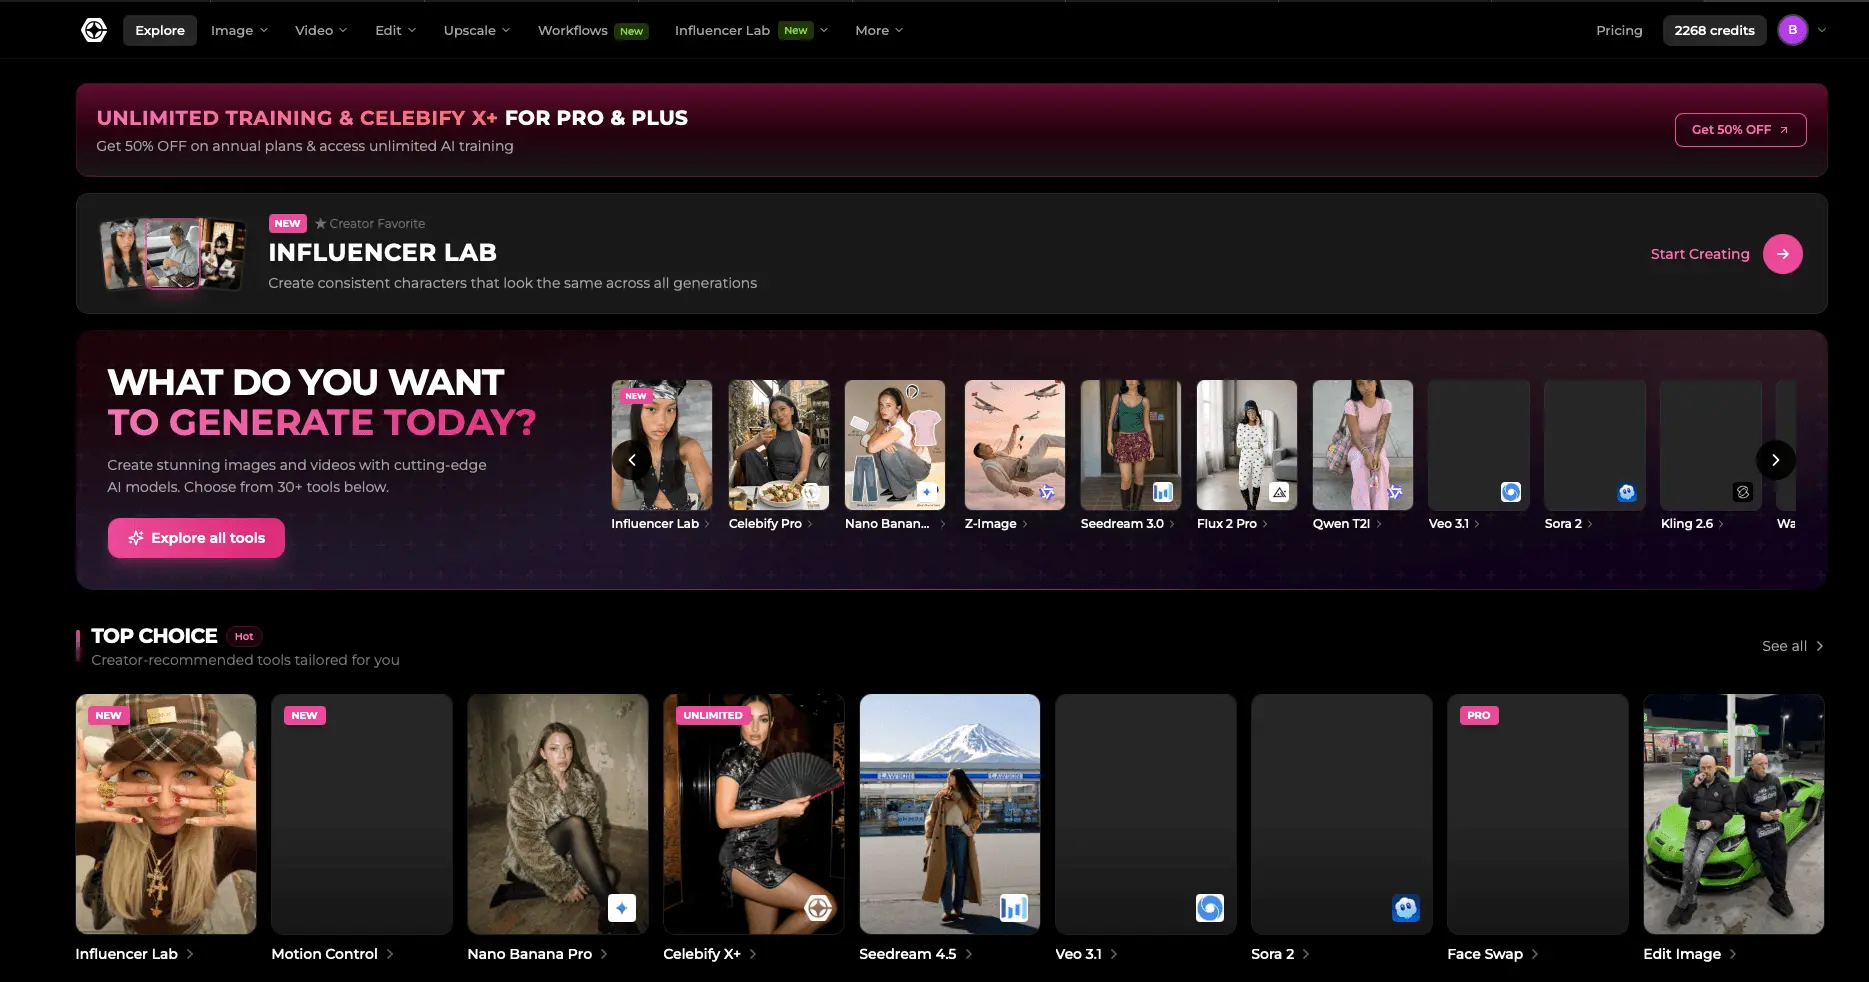Open the Seedream 4.5 Mount Fuji thumbnail
The height and width of the screenshot is (982, 1869).
pyautogui.click(x=950, y=814)
